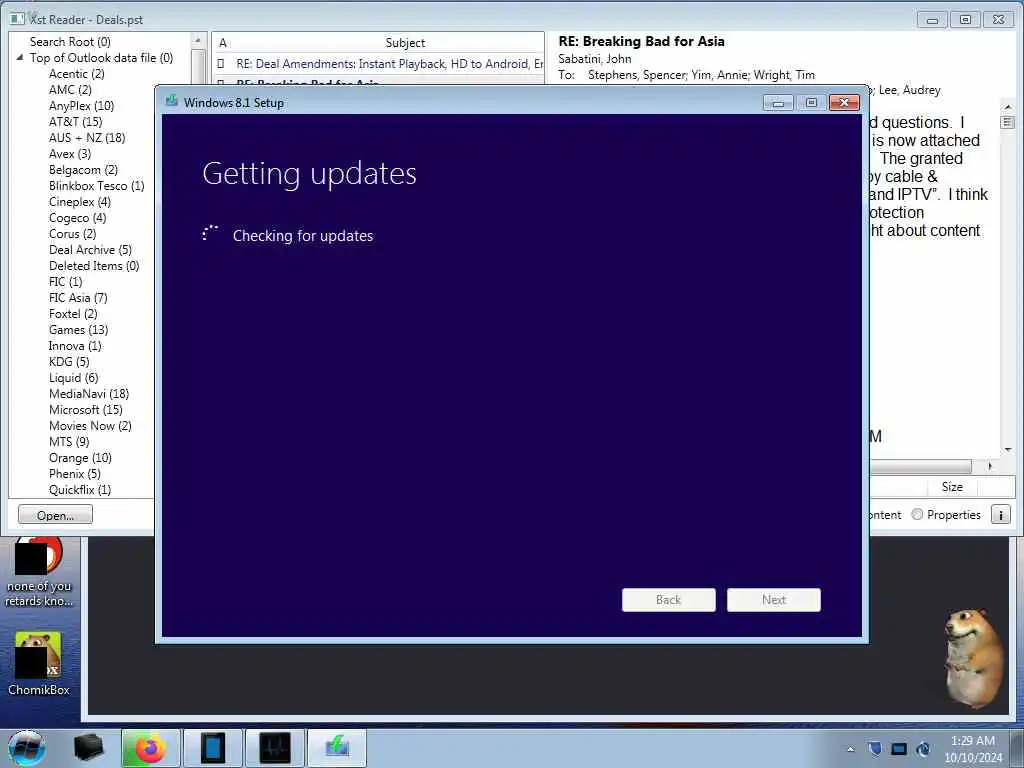Maximize the Windows 8.1 Setup window

811,103
